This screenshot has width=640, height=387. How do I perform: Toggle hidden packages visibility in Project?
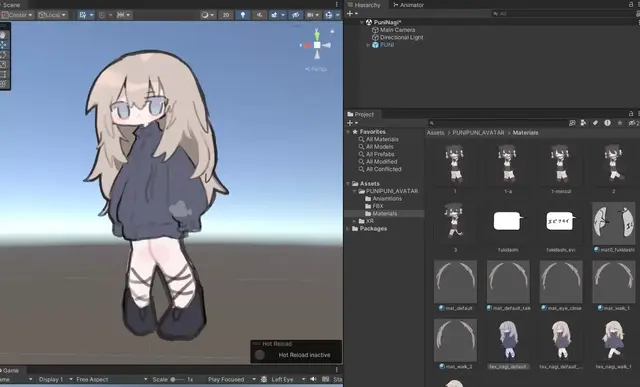click(634, 123)
